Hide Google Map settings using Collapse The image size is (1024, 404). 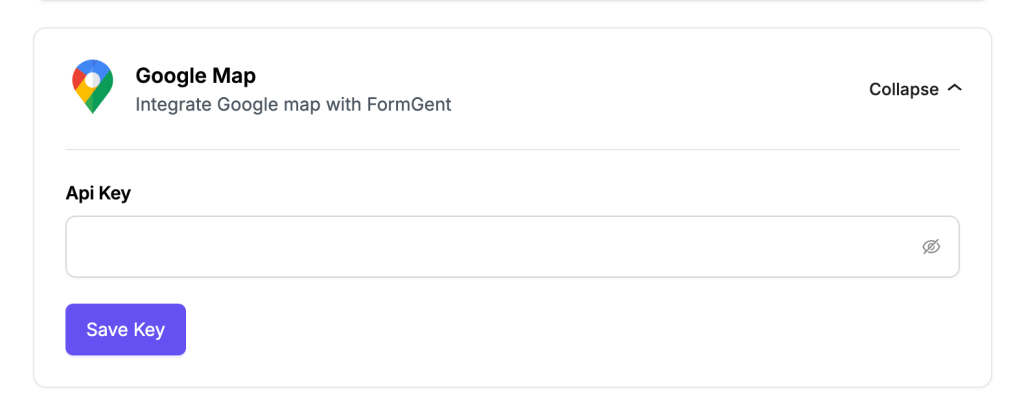click(915, 89)
